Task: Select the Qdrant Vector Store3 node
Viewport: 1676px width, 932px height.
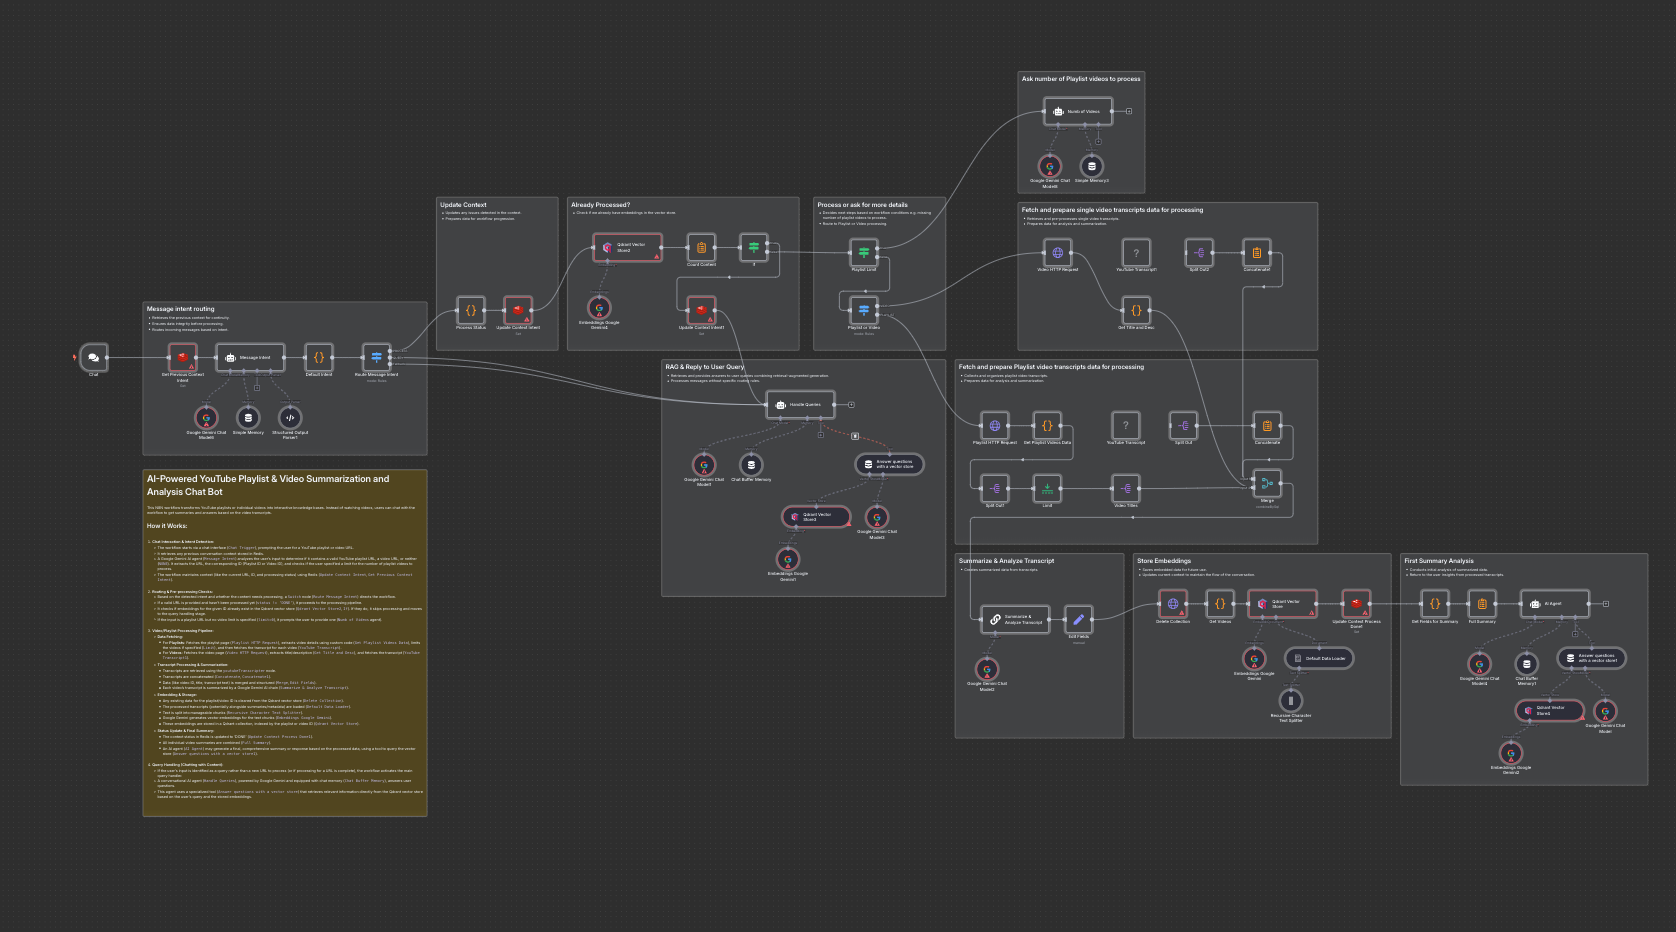Action: pos(816,517)
